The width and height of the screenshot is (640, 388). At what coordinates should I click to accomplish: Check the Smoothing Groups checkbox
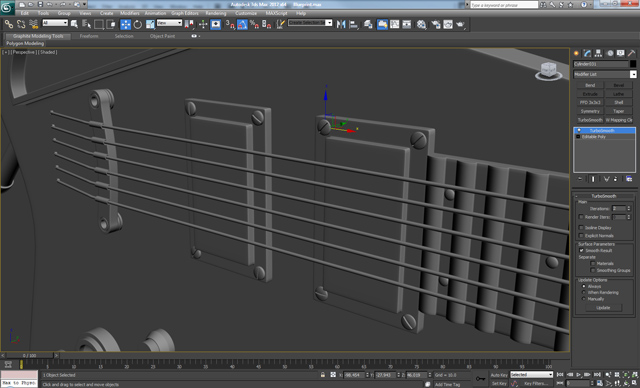593,270
